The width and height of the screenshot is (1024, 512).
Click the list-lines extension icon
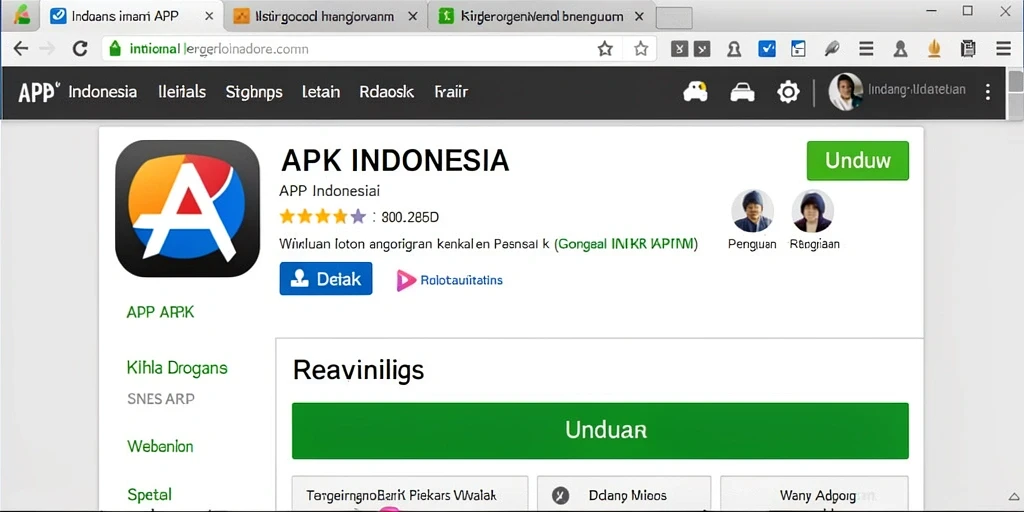click(x=866, y=48)
